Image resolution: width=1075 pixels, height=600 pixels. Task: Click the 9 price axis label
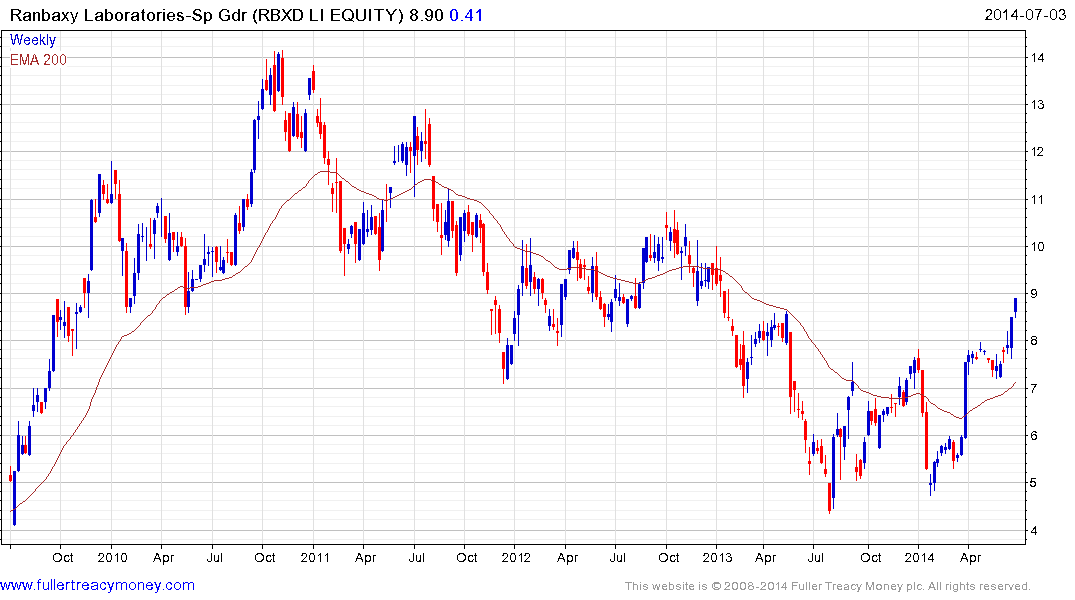[x=1034, y=293]
